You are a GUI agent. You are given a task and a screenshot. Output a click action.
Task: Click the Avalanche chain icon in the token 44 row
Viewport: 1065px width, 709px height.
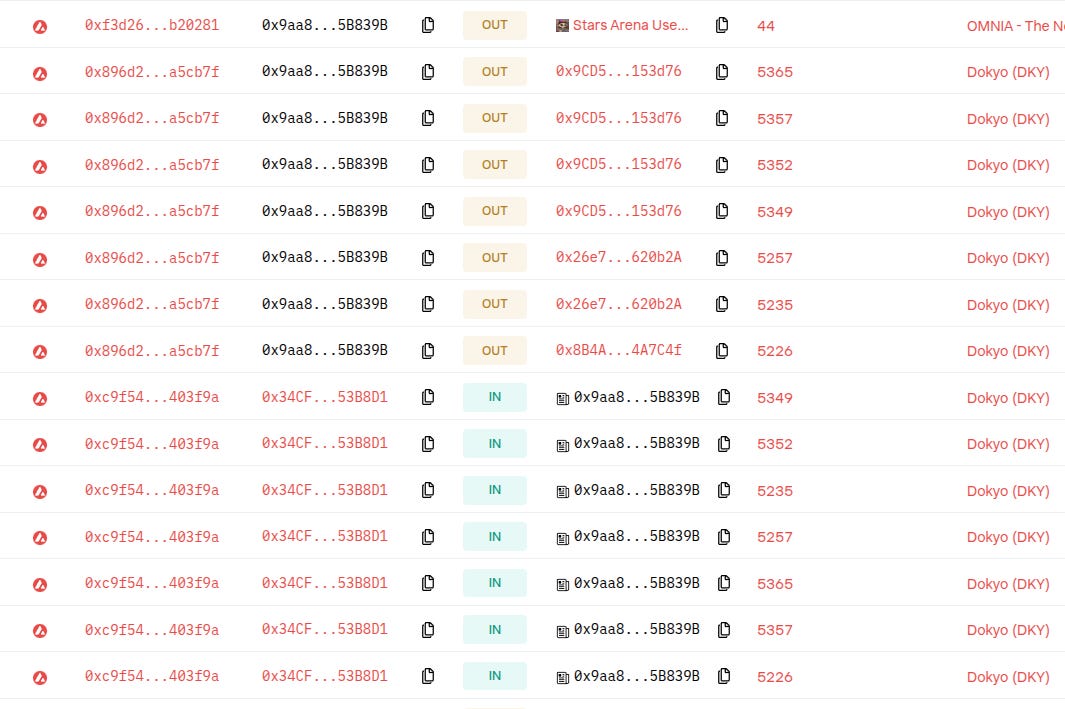click(40, 26)
